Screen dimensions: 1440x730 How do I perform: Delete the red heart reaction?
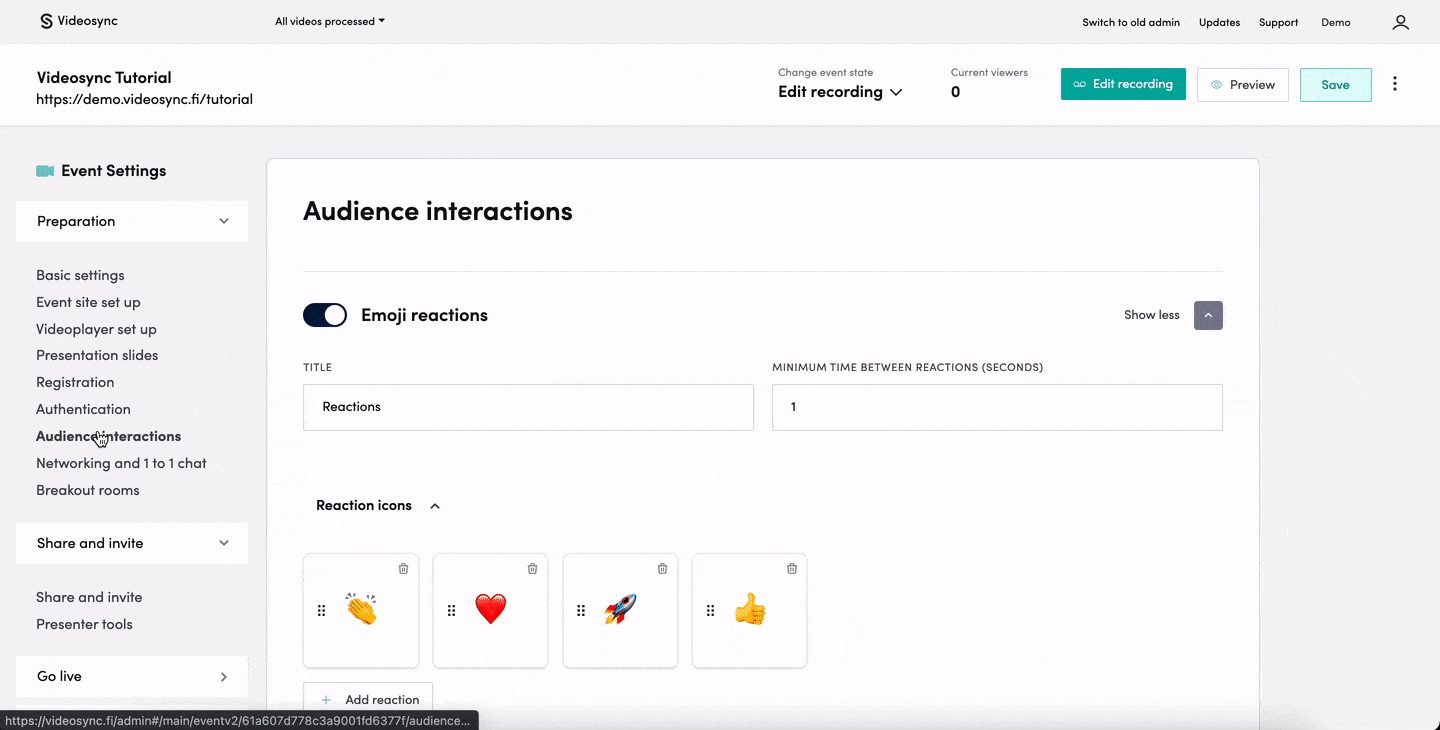[532, 568]
